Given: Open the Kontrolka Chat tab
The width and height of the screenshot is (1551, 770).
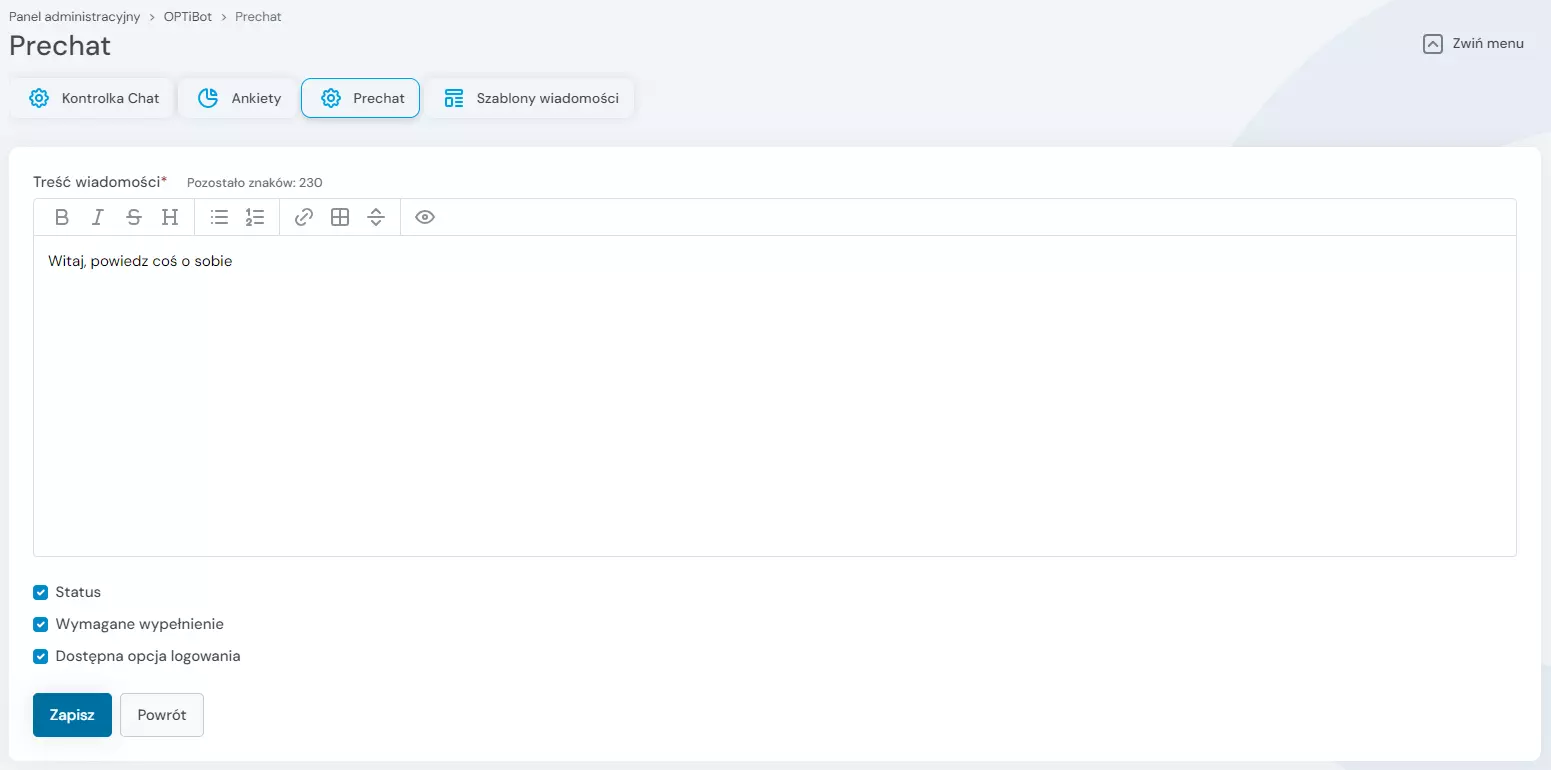Looking at the screenshot, I should [x=94, y=98].
